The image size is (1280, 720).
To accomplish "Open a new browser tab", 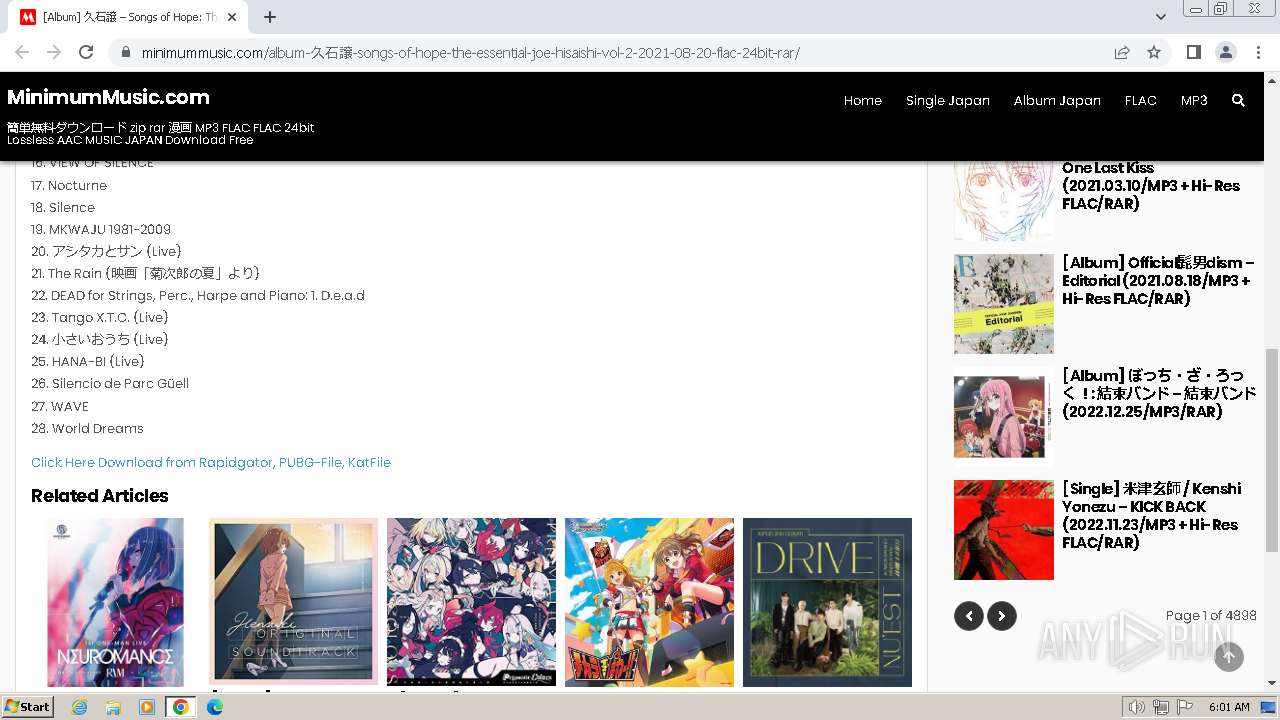I will [270, 17].
